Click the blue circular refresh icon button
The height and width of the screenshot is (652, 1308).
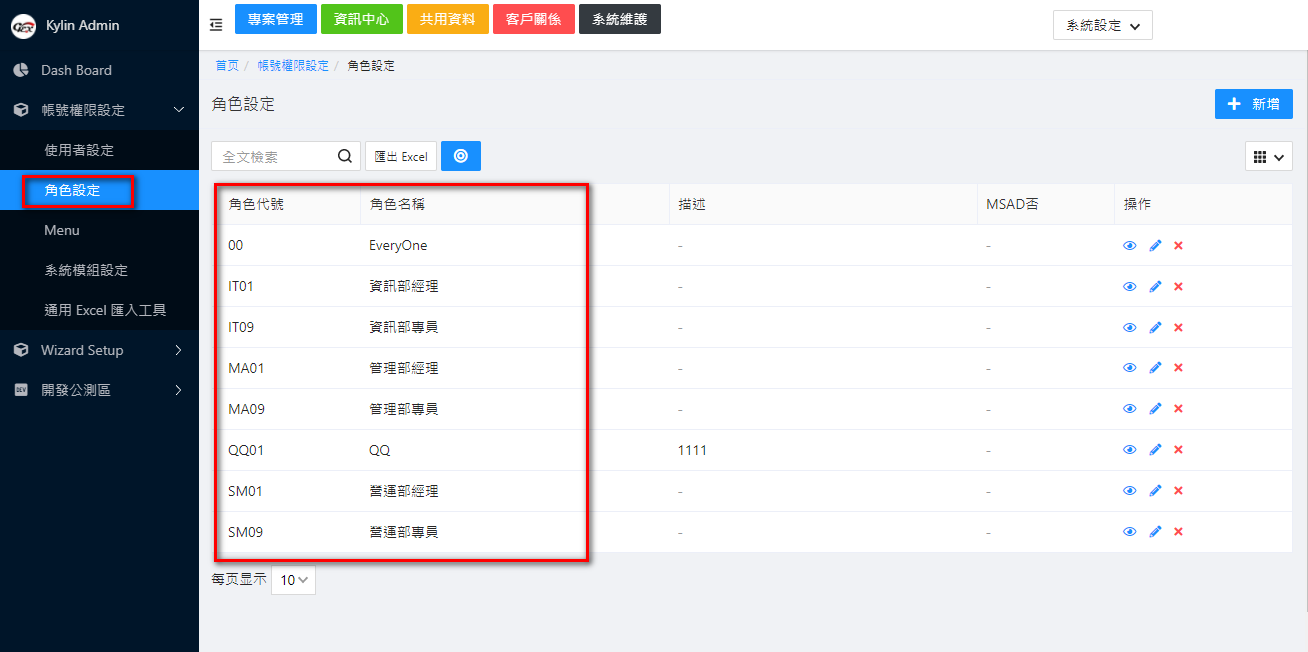[460, 156]
